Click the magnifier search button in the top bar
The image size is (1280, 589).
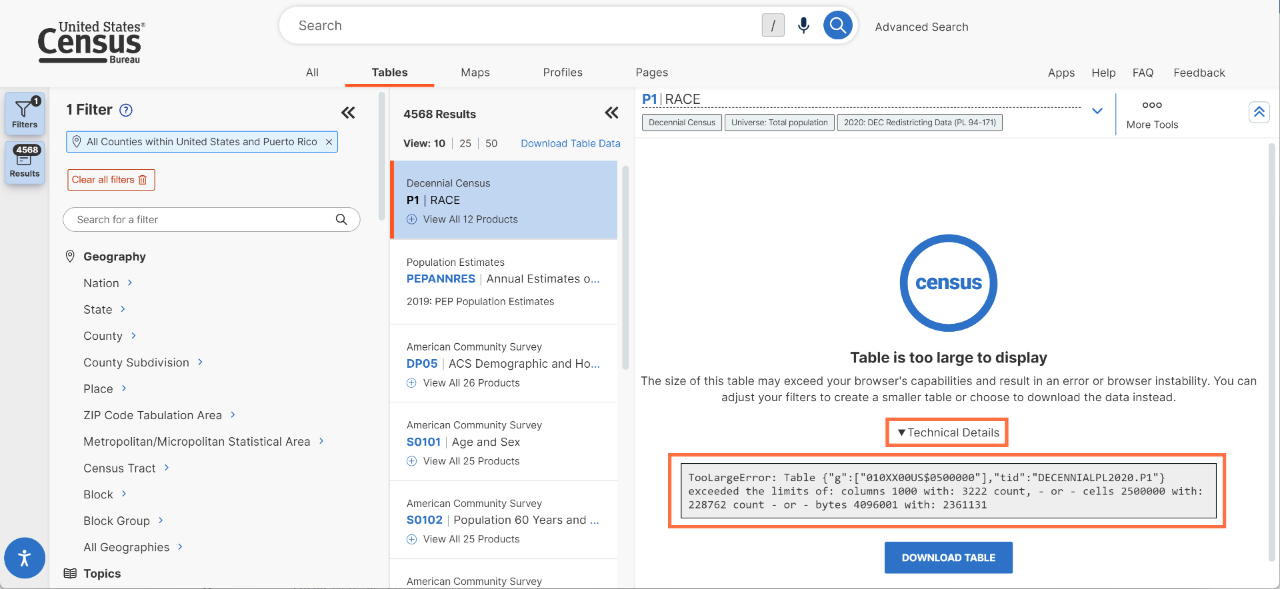[x=838, y=26]
